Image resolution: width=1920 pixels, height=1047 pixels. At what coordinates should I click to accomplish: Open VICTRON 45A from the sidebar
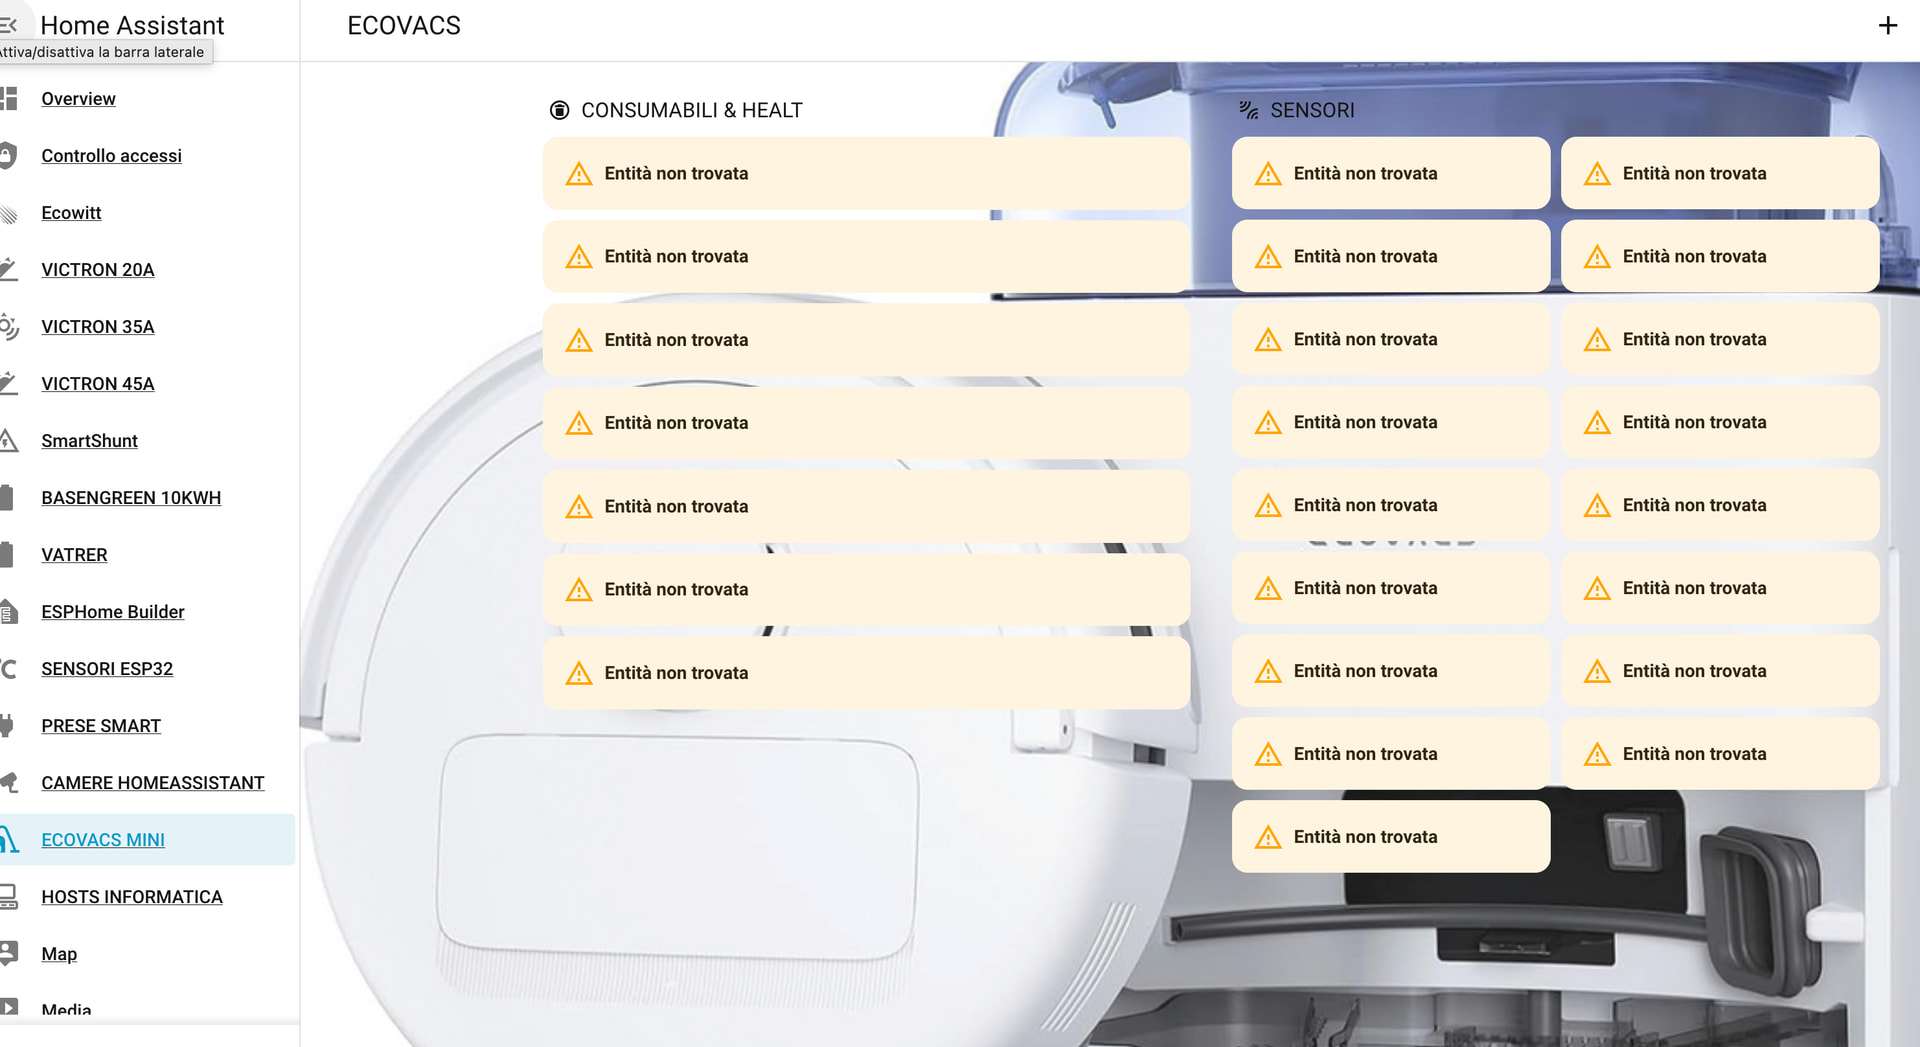(97, 383)
